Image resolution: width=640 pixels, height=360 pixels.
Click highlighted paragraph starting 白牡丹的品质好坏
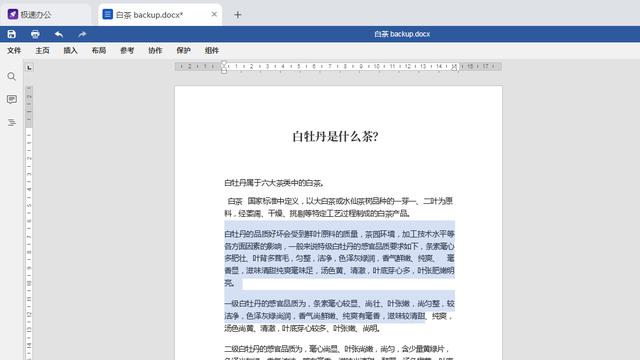pos(339,258)
